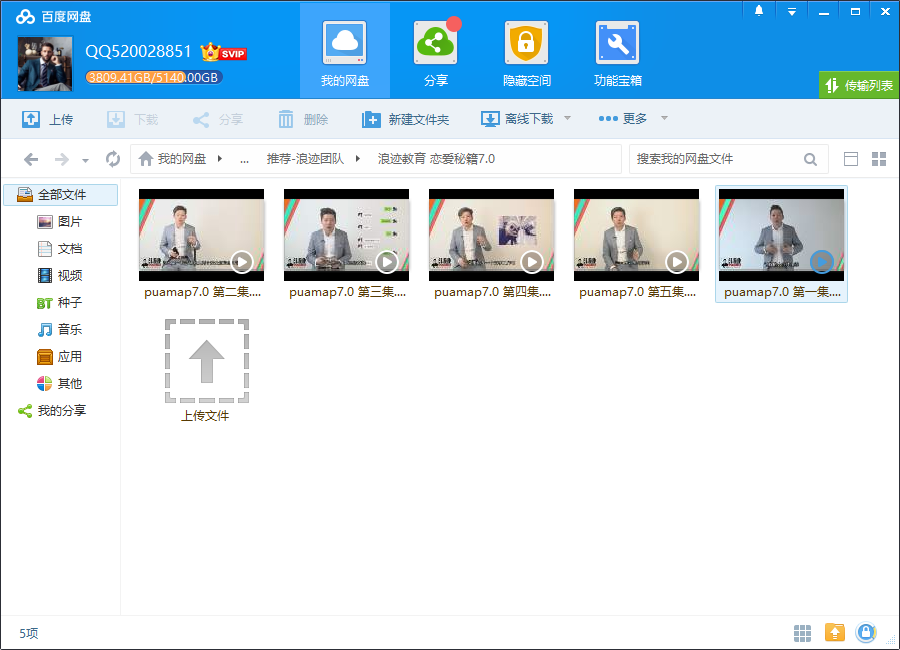Click the puamap7.0 第二集 file name

(x=203, y=292)
